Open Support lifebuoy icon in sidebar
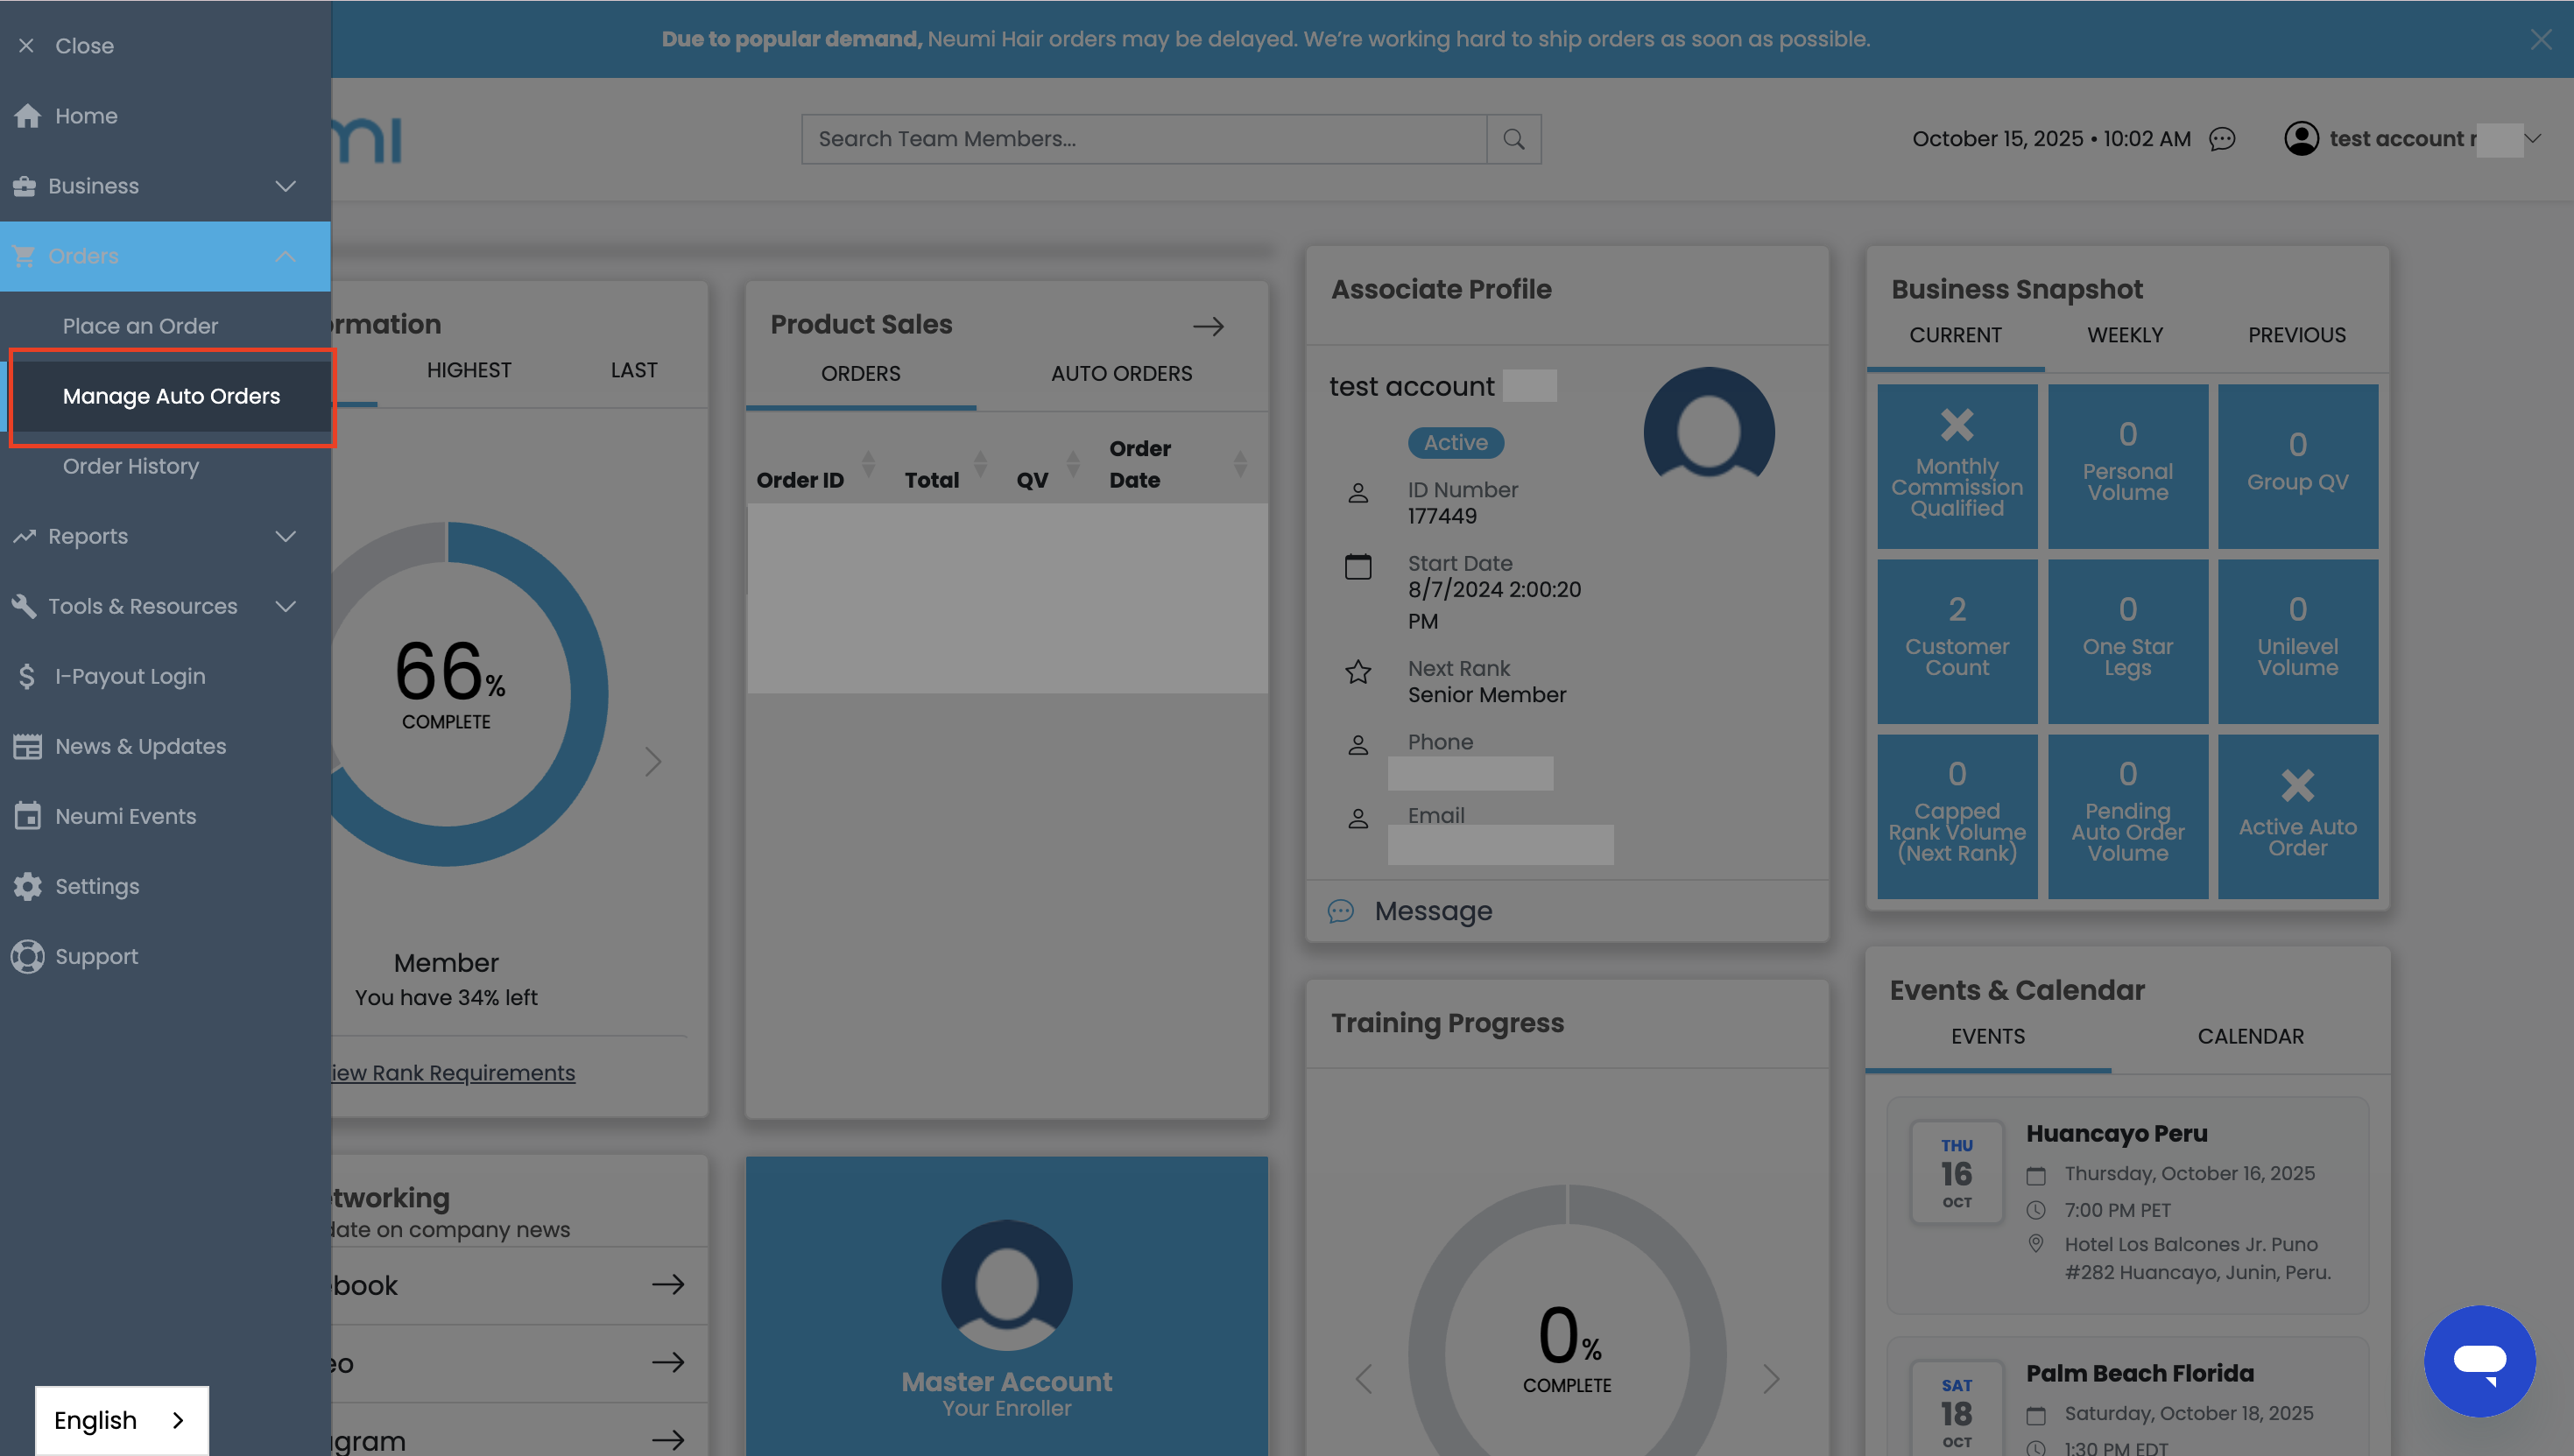This screenshot has width=2574, height=1456. click(x=27, y=956)
